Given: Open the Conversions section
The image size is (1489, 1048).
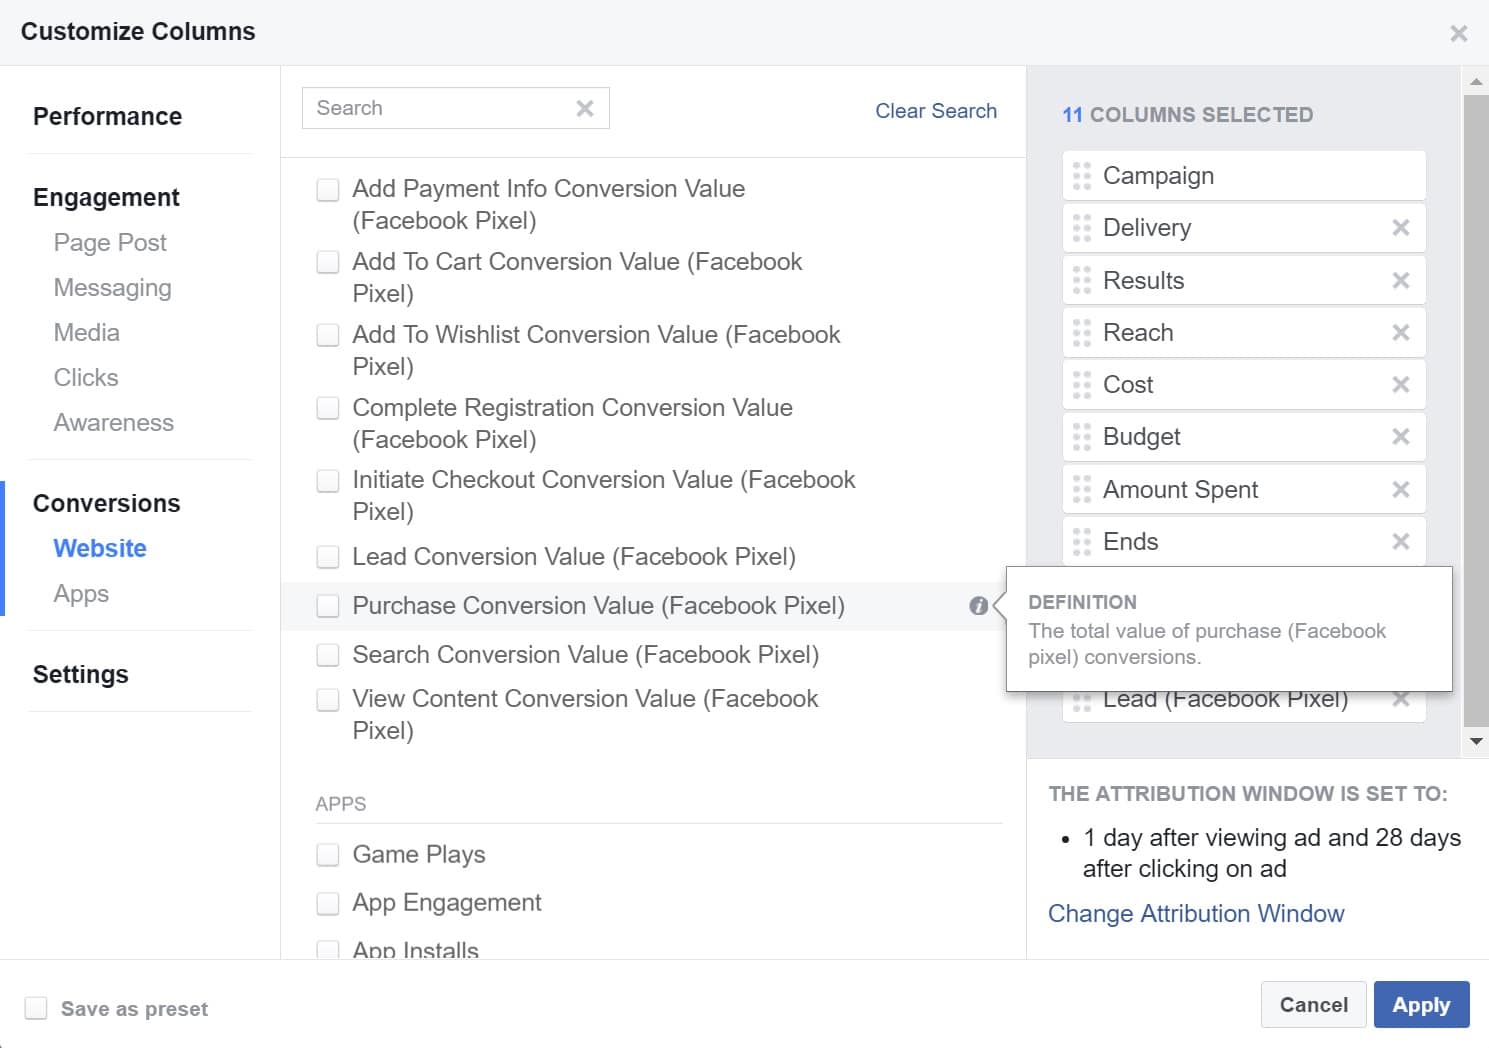Looking at the screenshot, I should 106,503.
